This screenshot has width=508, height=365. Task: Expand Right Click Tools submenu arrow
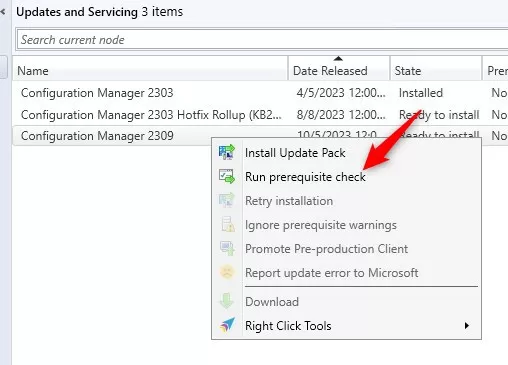tap(467, 326)
